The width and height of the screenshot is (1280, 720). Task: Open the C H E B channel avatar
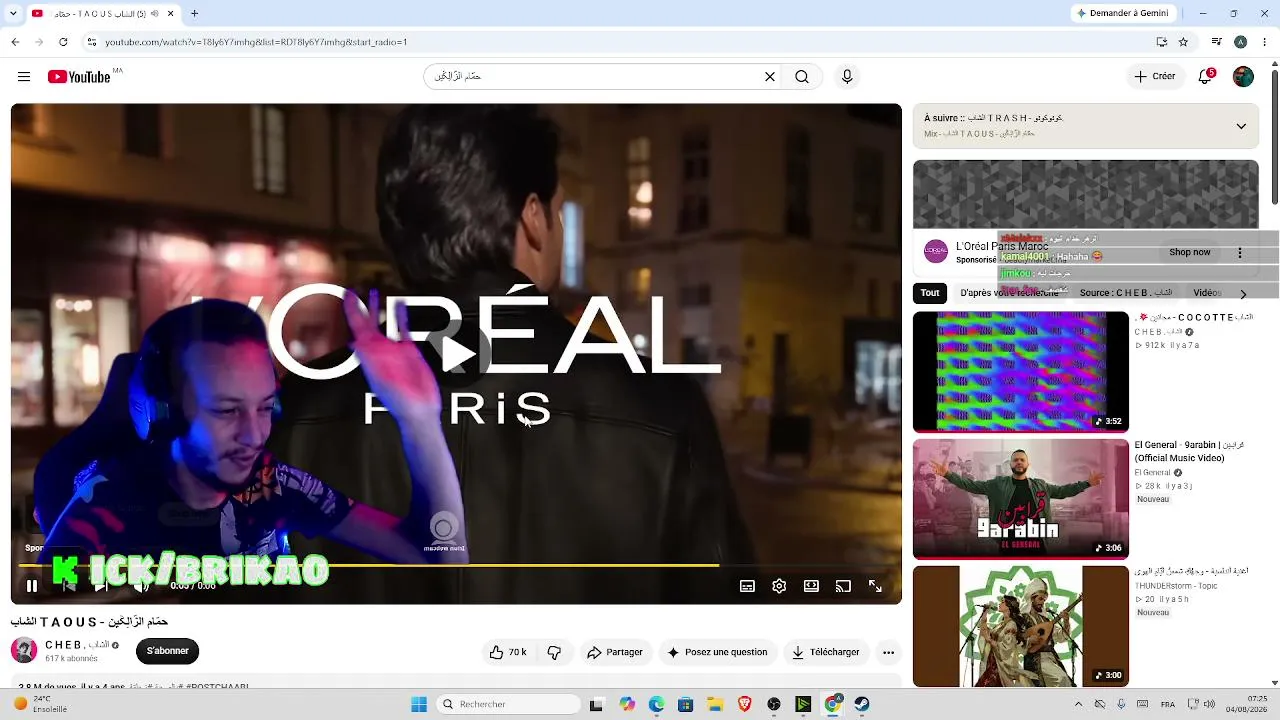pyautogui.click(x=24, y=651)
